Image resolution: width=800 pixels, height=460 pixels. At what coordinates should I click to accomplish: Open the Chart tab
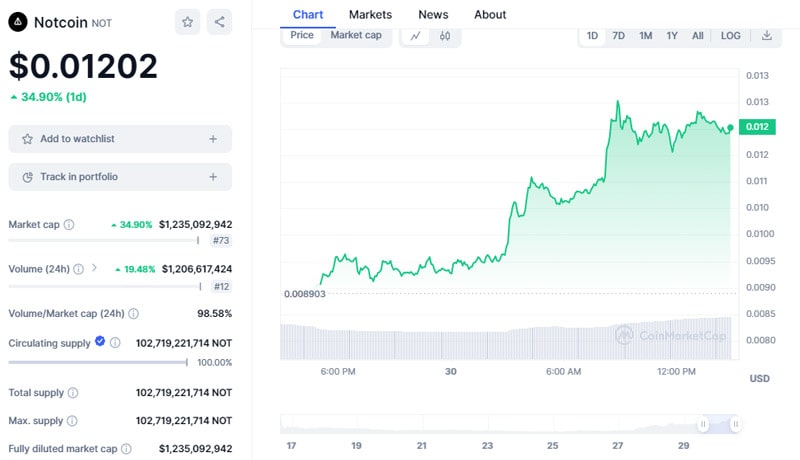click(x=308, y=15)
